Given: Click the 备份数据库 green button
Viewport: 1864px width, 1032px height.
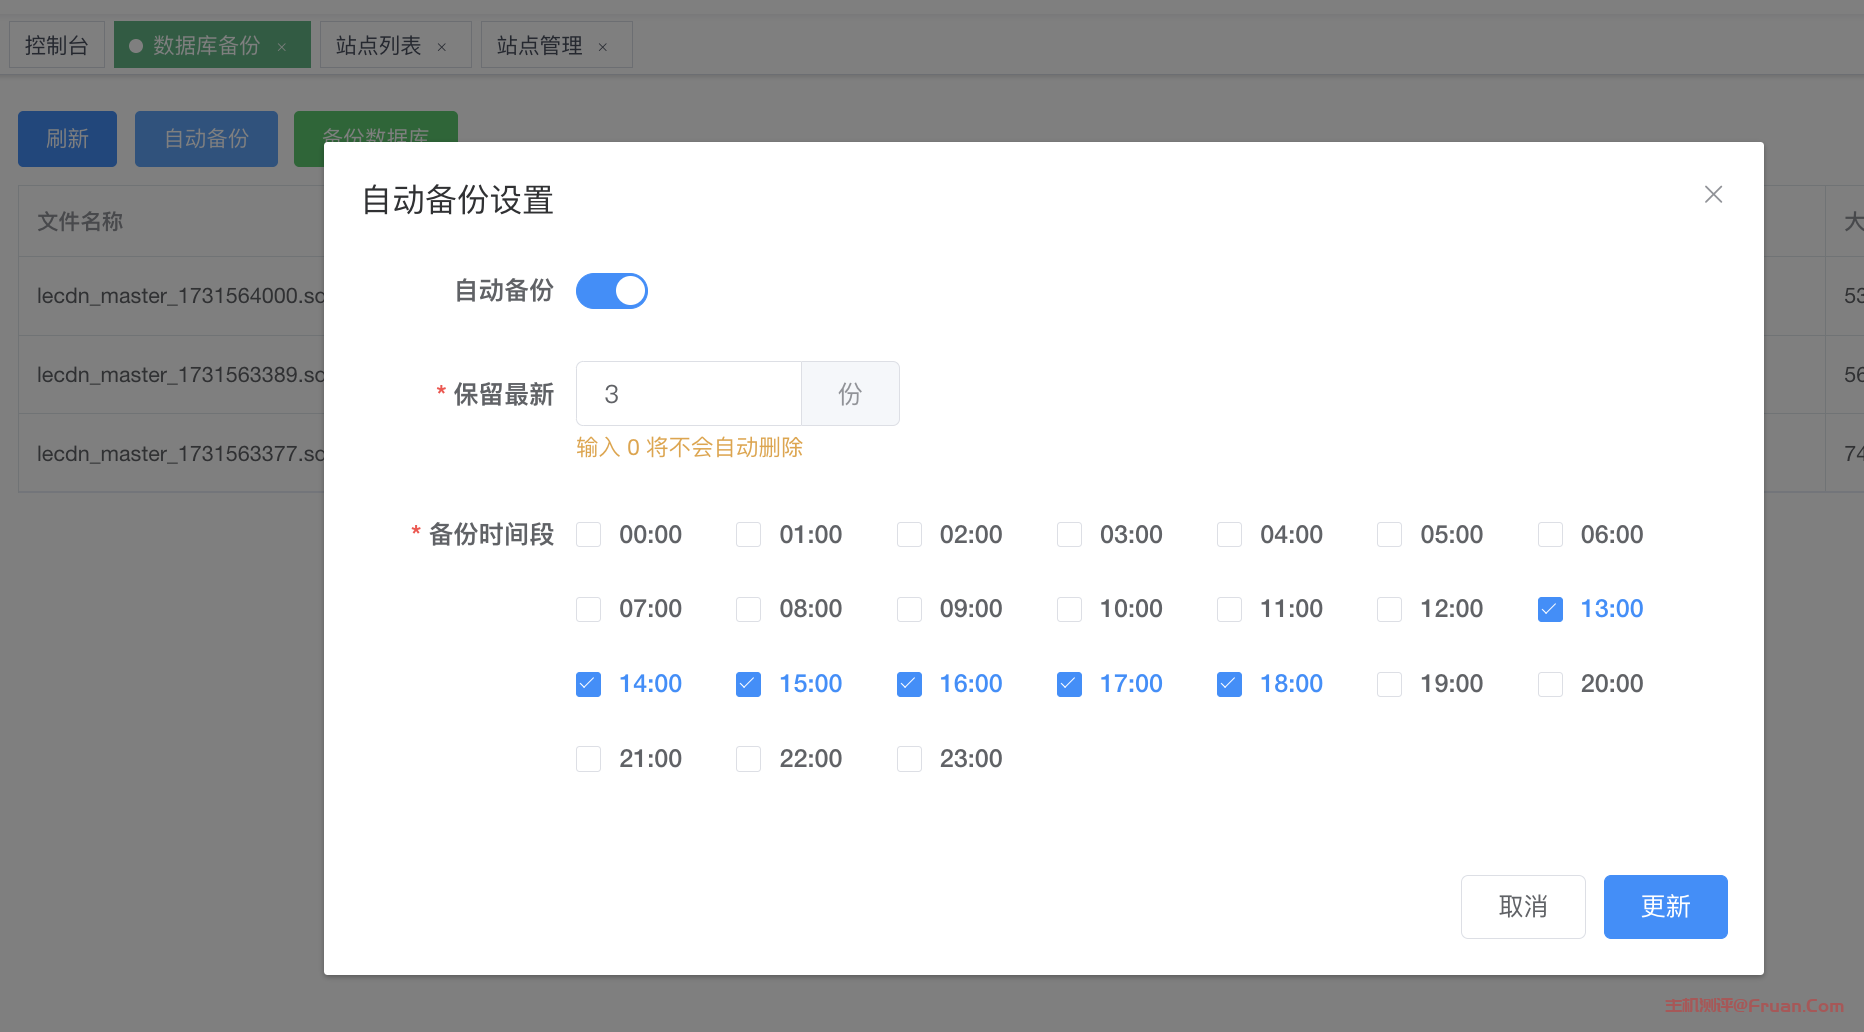Looking at the screenshot, I should pos(376,127).
